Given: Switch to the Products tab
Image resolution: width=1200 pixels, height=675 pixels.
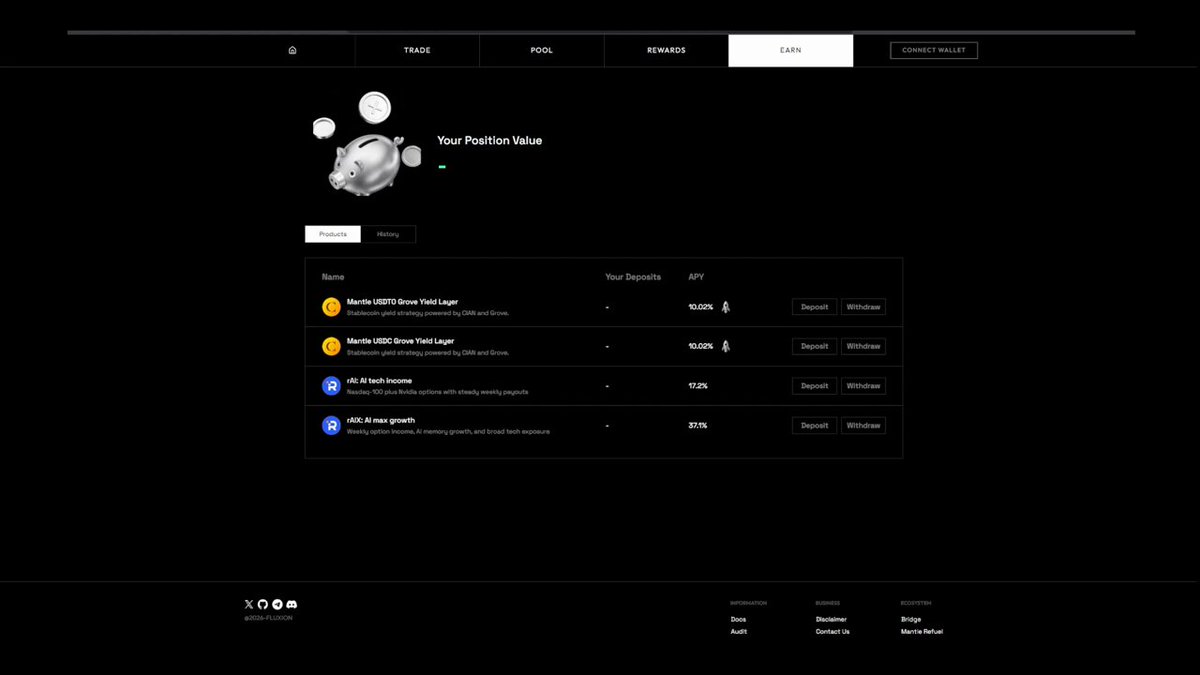Looking at the screenshot, I should [x=333, y=234].
